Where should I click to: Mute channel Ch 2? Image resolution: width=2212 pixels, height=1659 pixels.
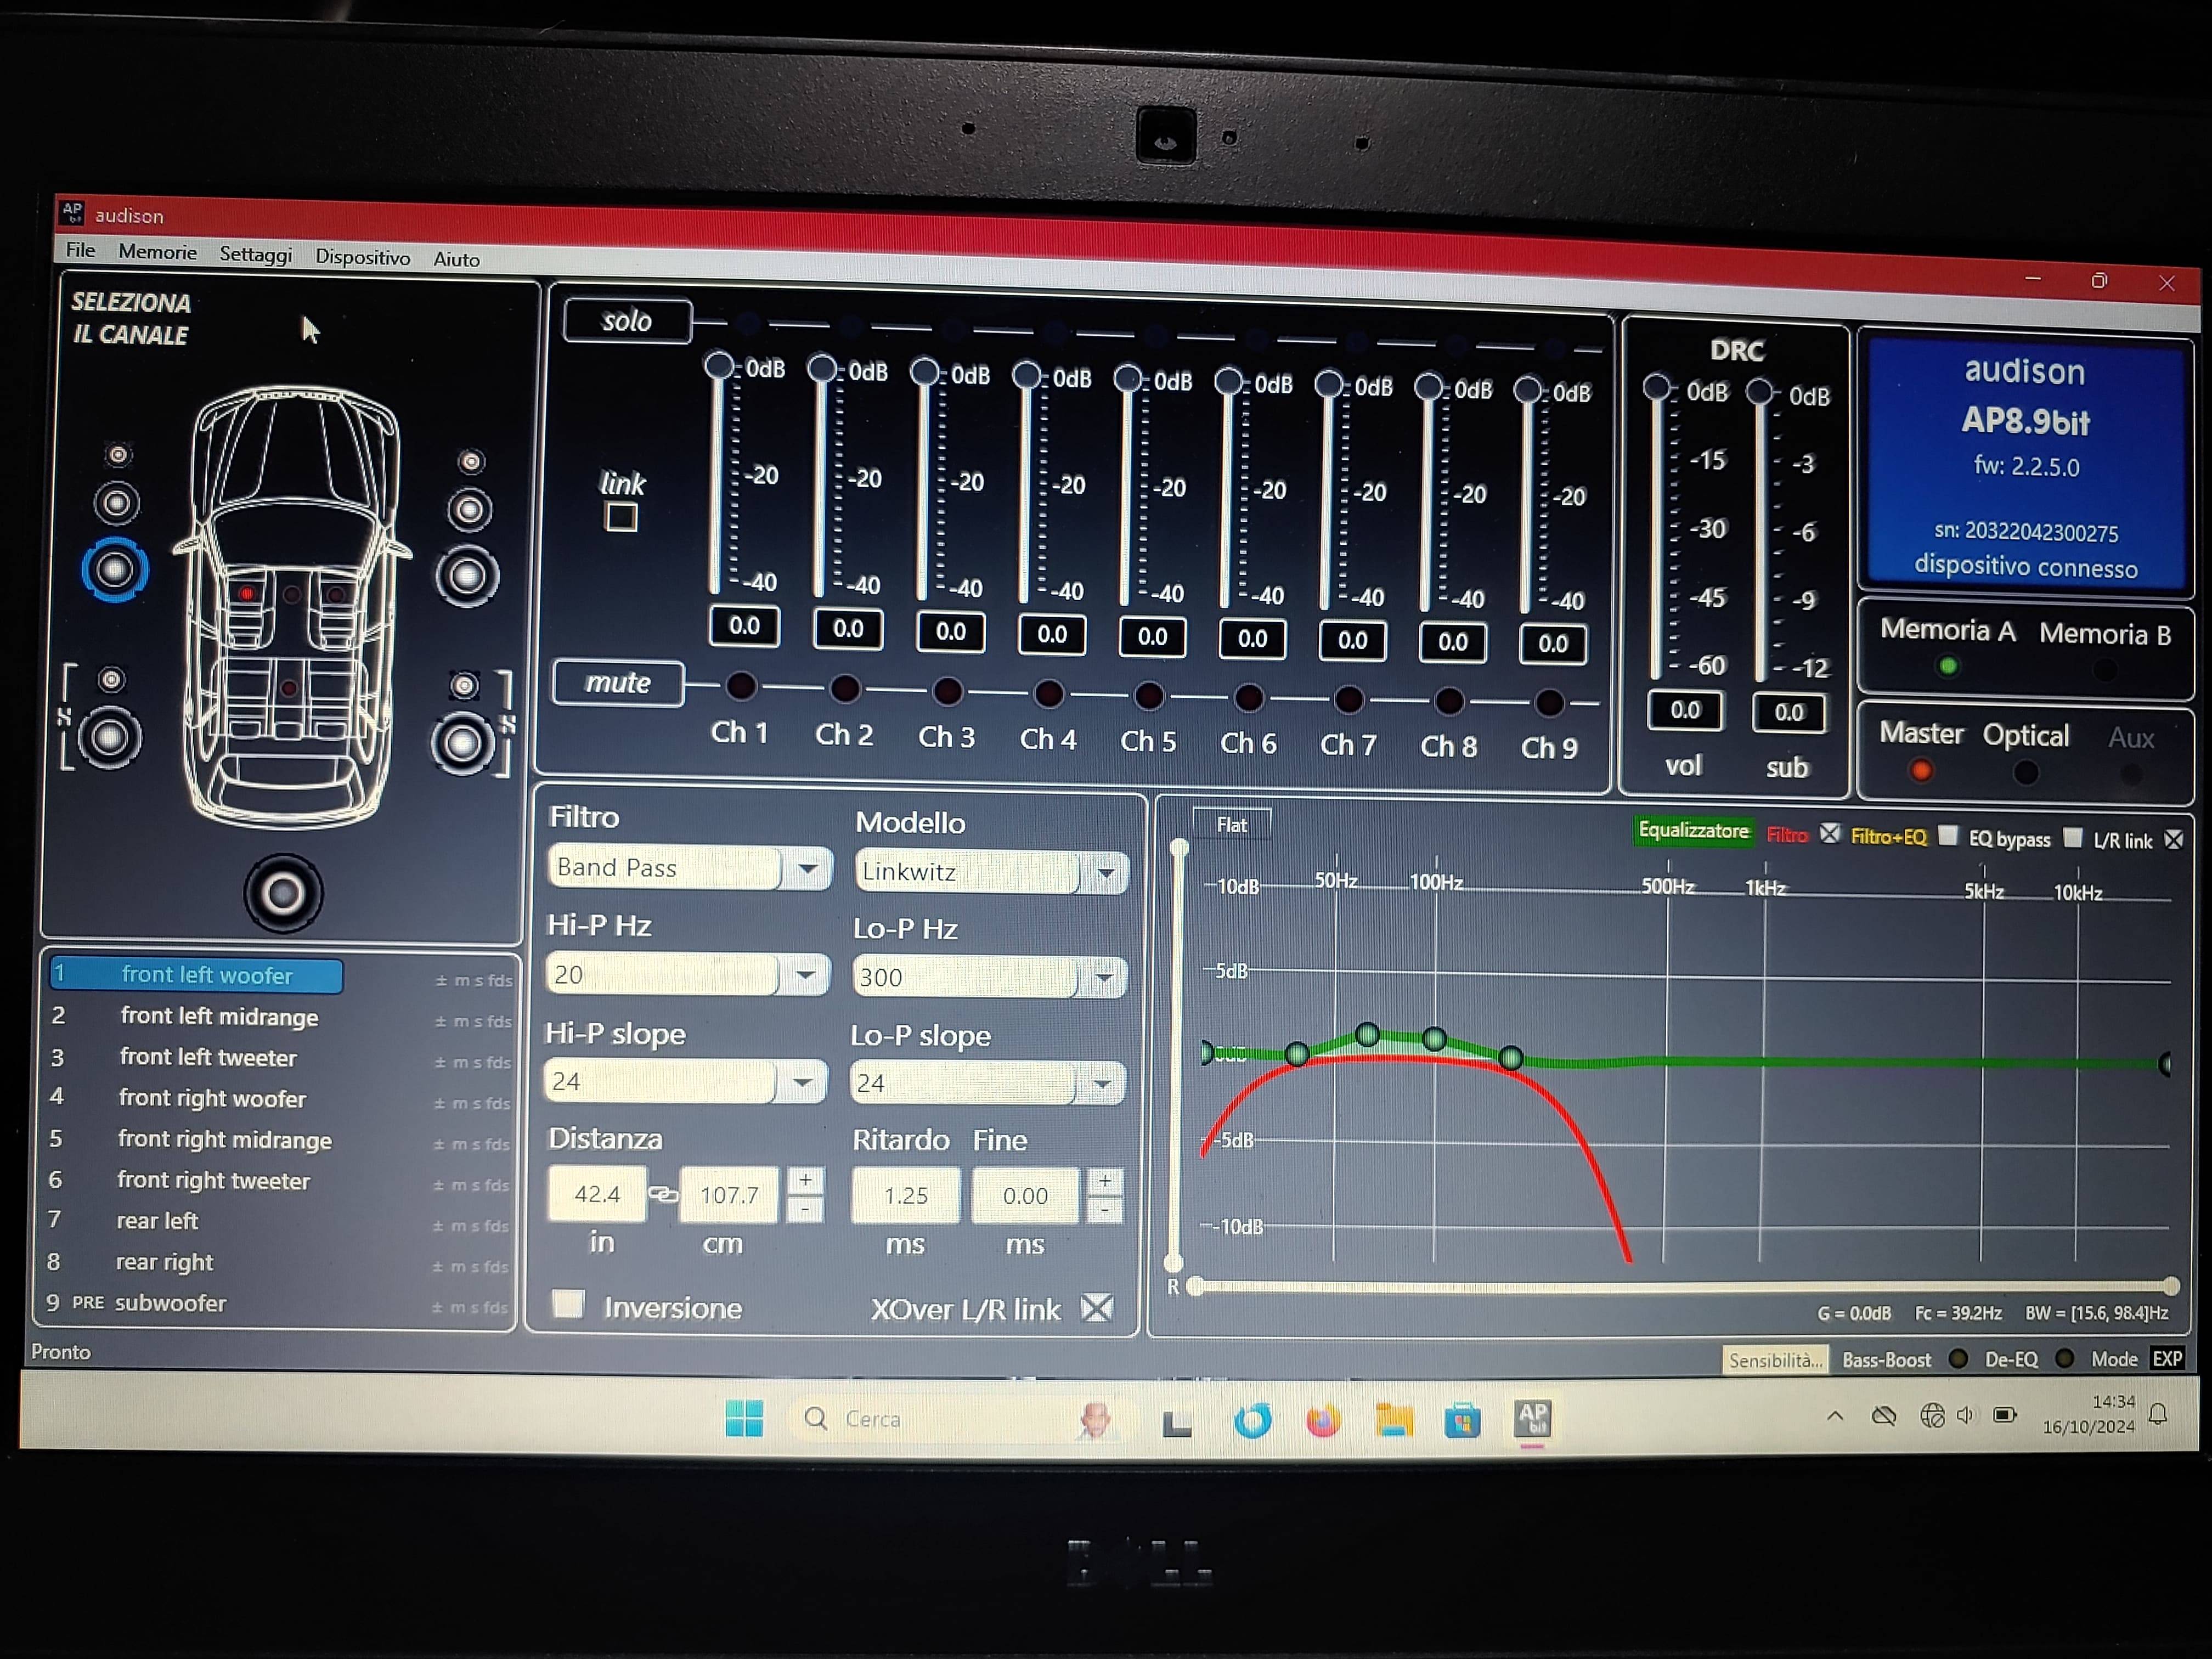(x=845, y=688)
